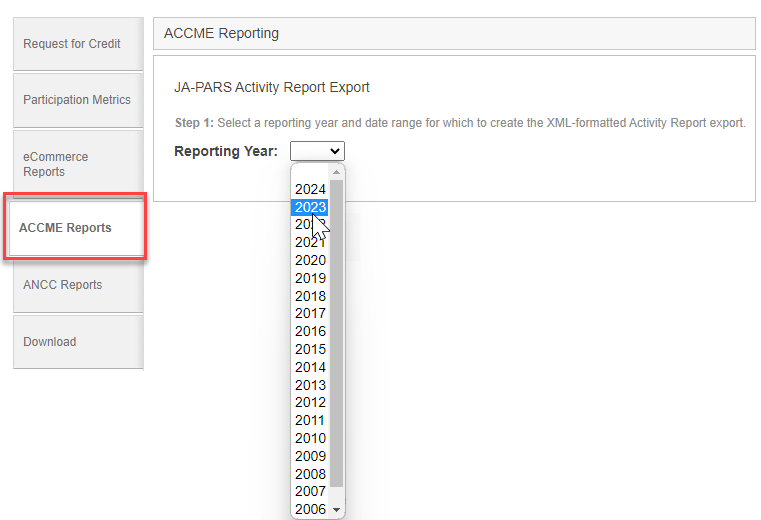The image size is (761, 520).
Task: Select highlighted year 2023
Action: (x=311, y=207)
